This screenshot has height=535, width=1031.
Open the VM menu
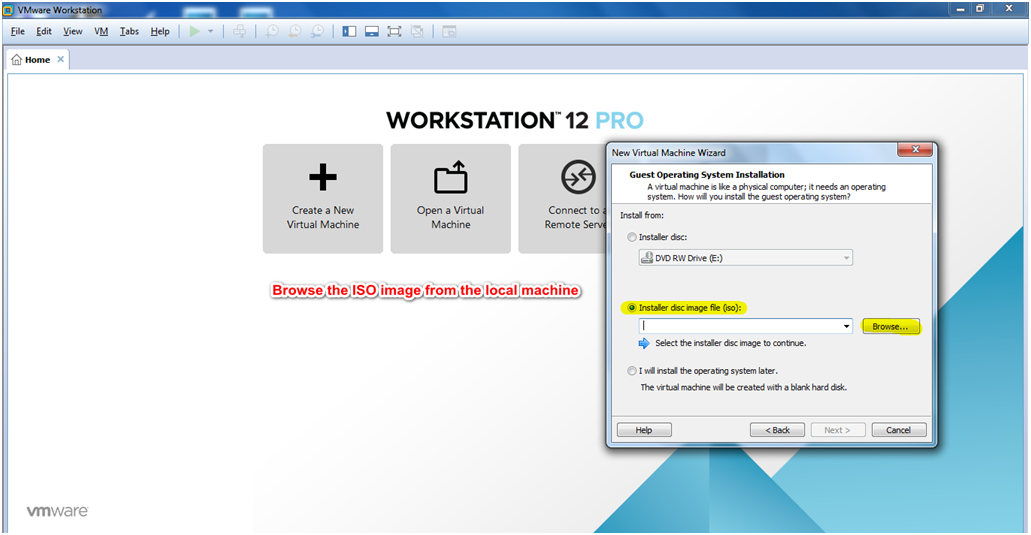(101, 31)
